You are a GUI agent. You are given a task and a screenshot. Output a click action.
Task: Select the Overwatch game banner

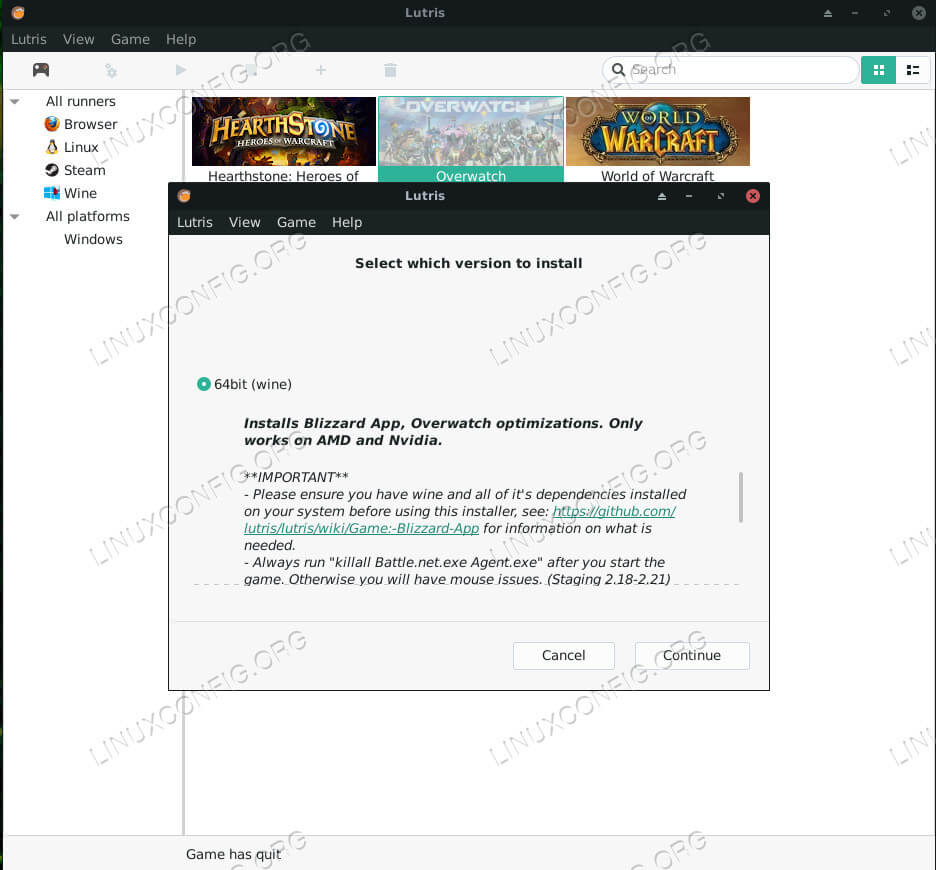coord(471,131)
